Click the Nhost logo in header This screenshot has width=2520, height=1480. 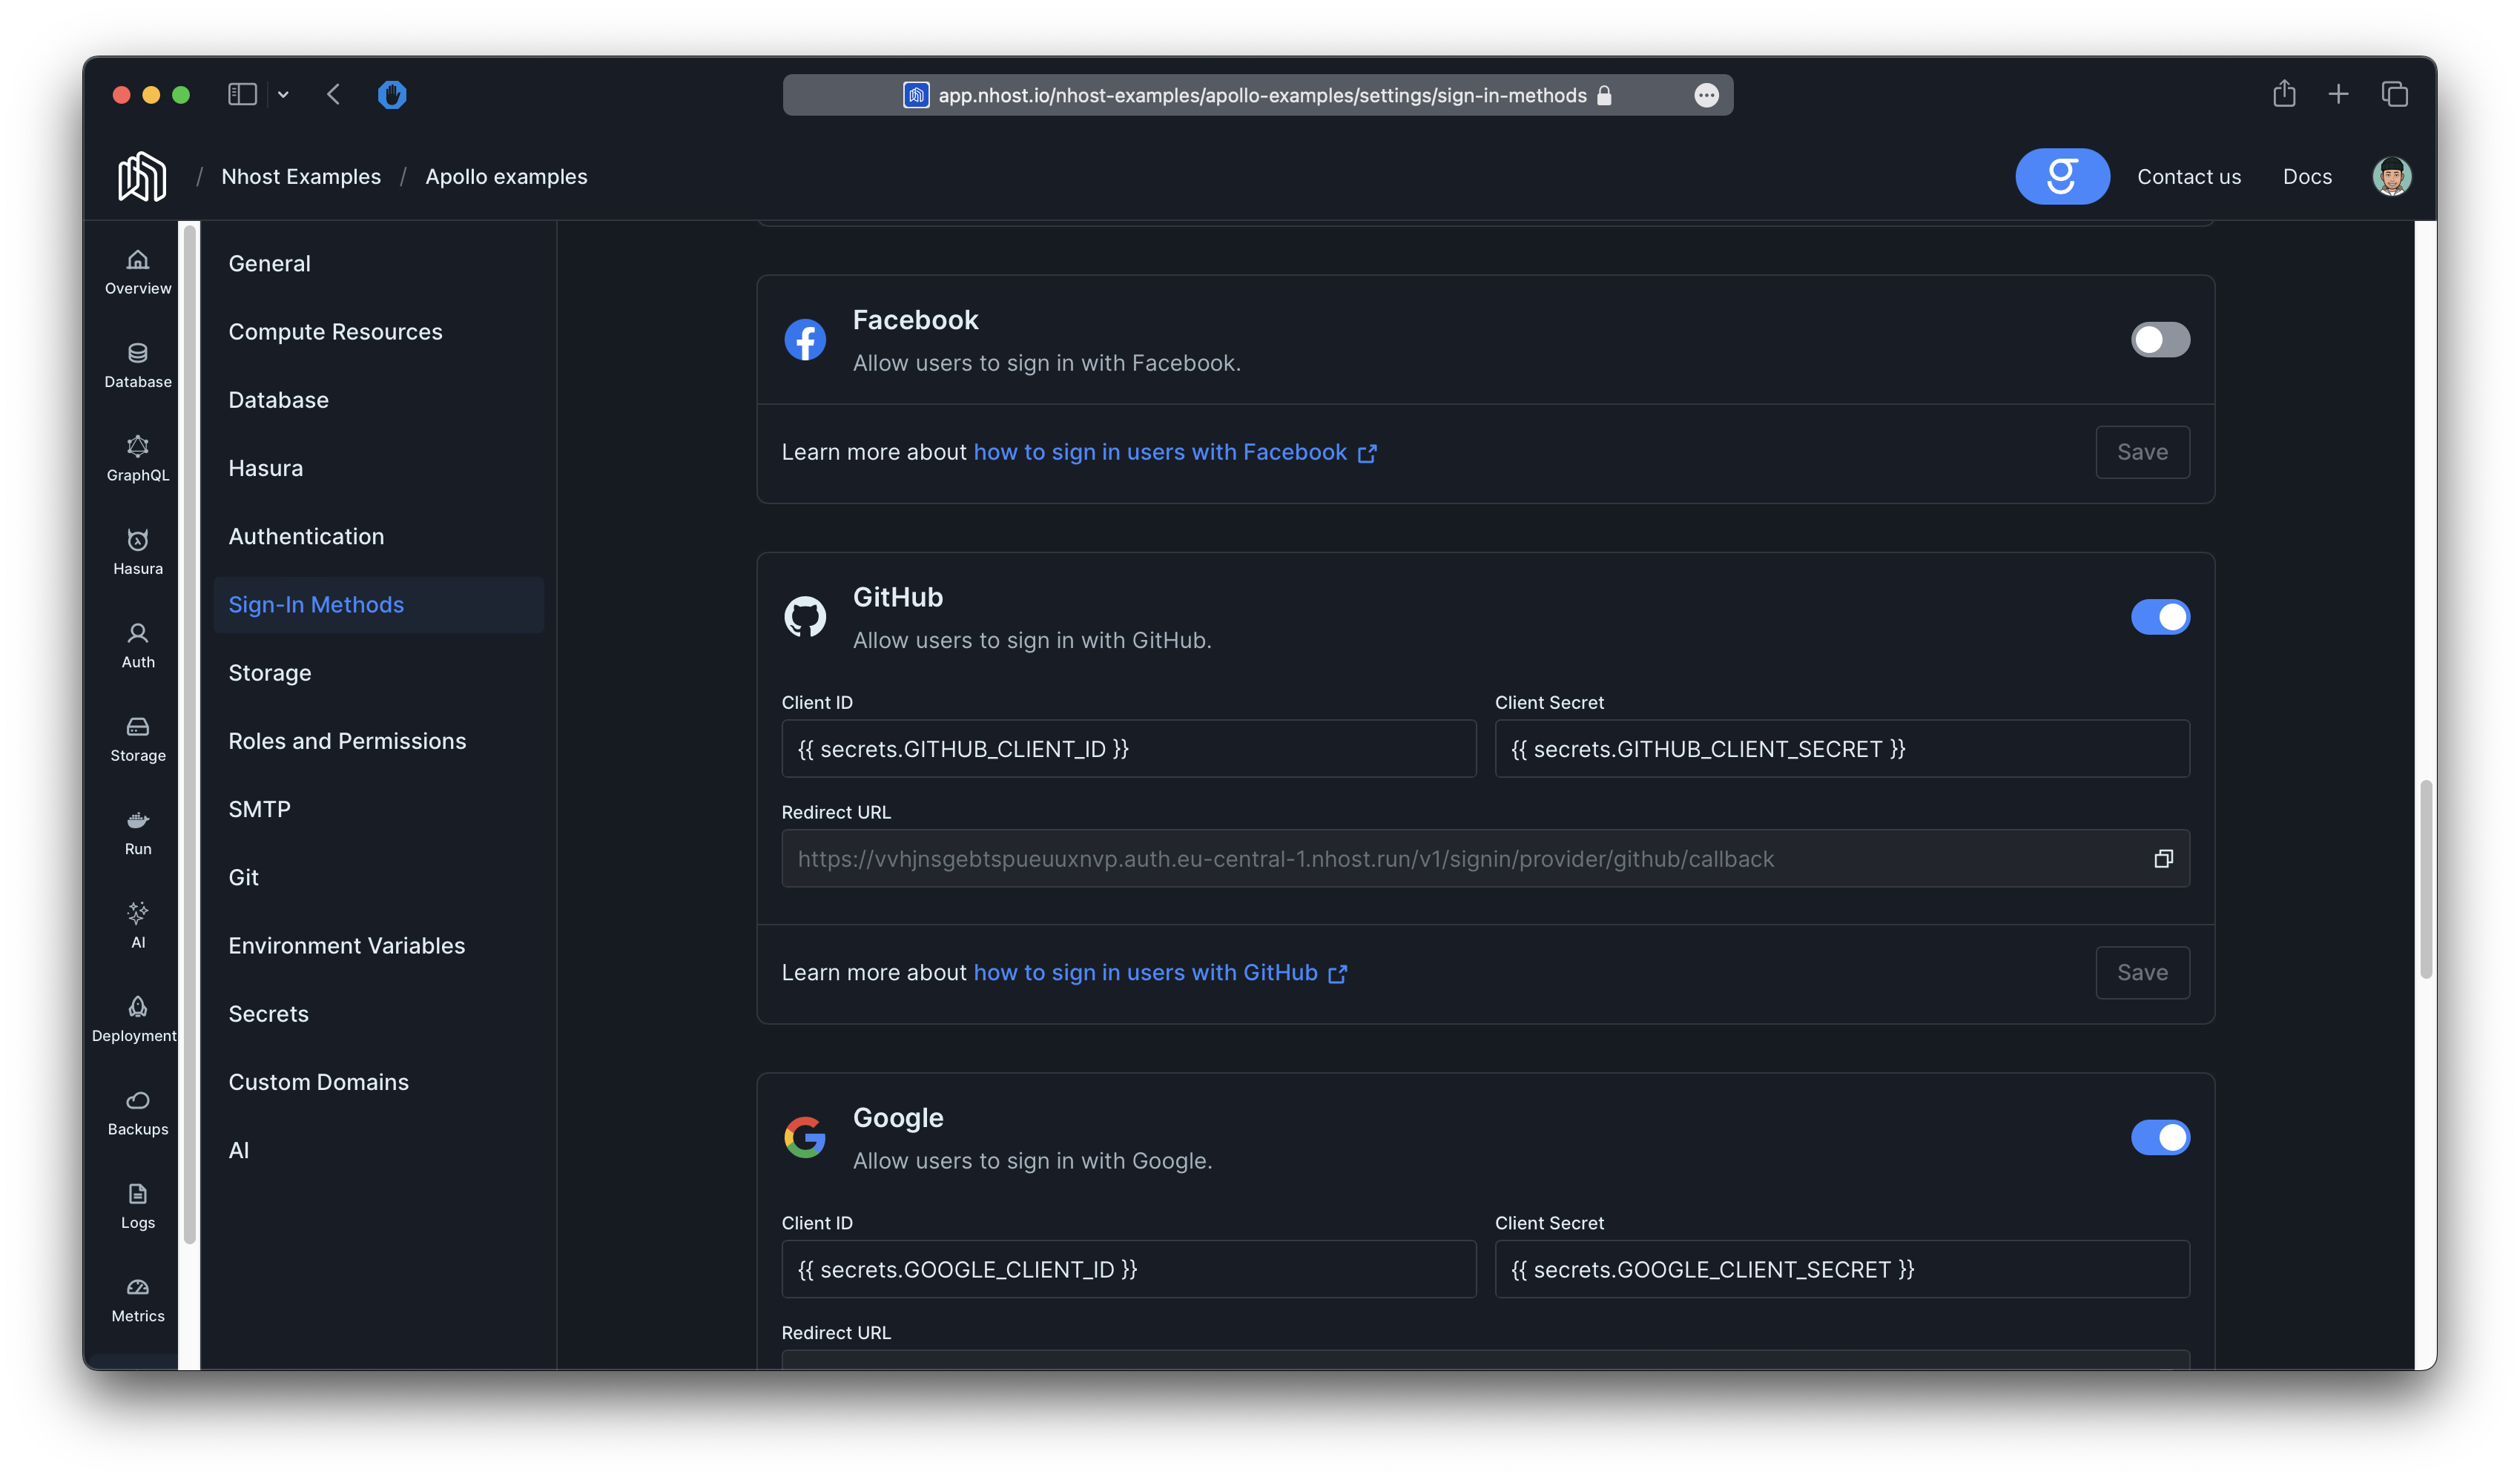[x=142, y=176]
